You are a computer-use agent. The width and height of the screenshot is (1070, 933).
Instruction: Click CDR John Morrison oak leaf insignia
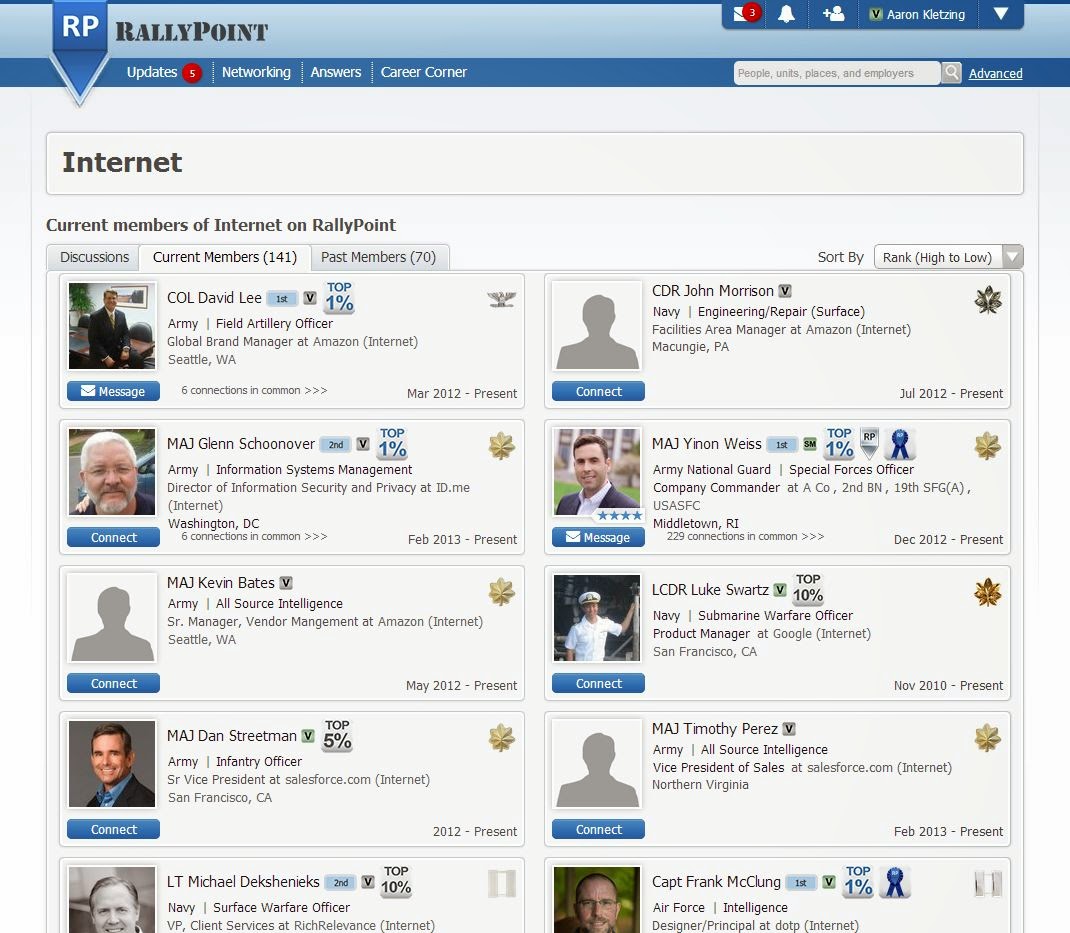coord(987,300)
